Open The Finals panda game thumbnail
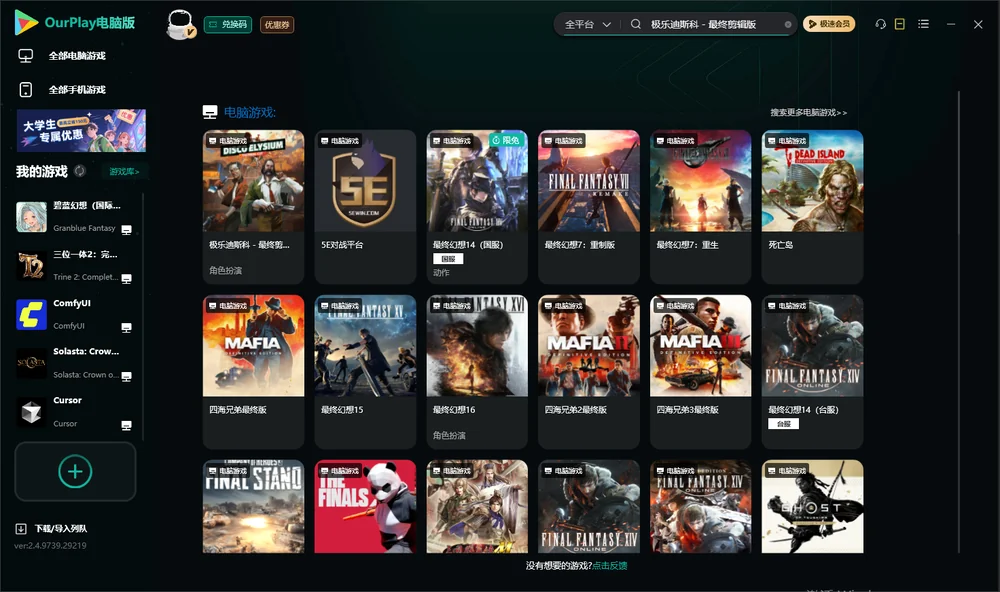 click(x=365, y=507)
